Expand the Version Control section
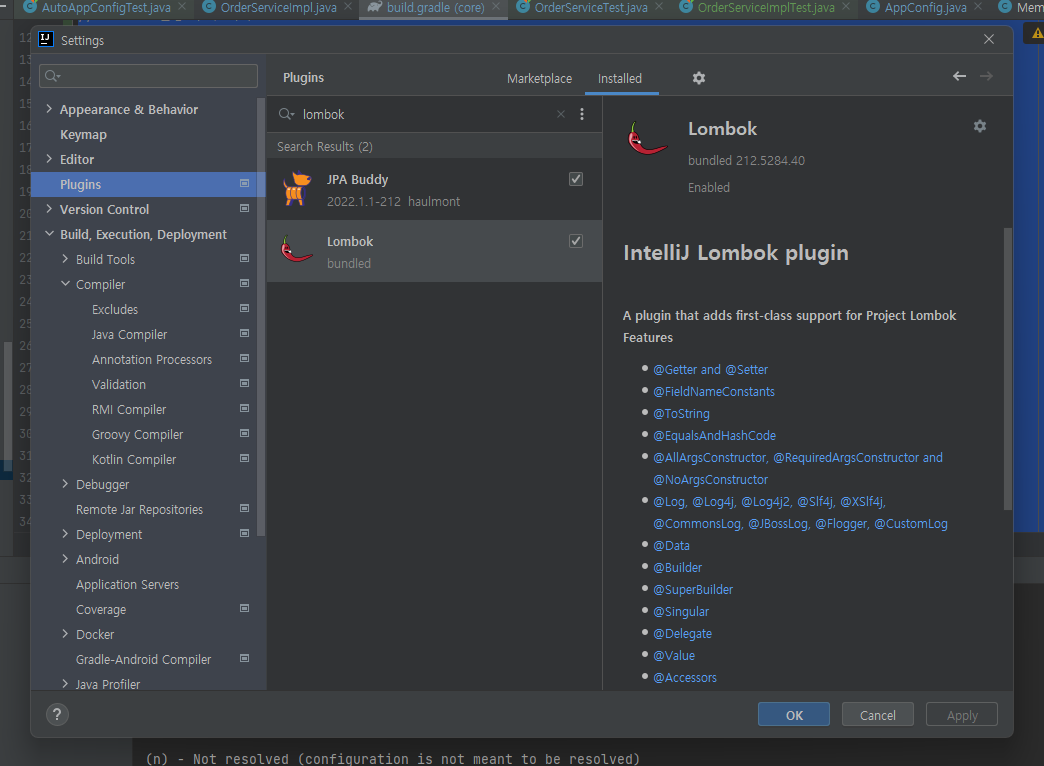The image size is (1044, 766). (x=49, y=208)
